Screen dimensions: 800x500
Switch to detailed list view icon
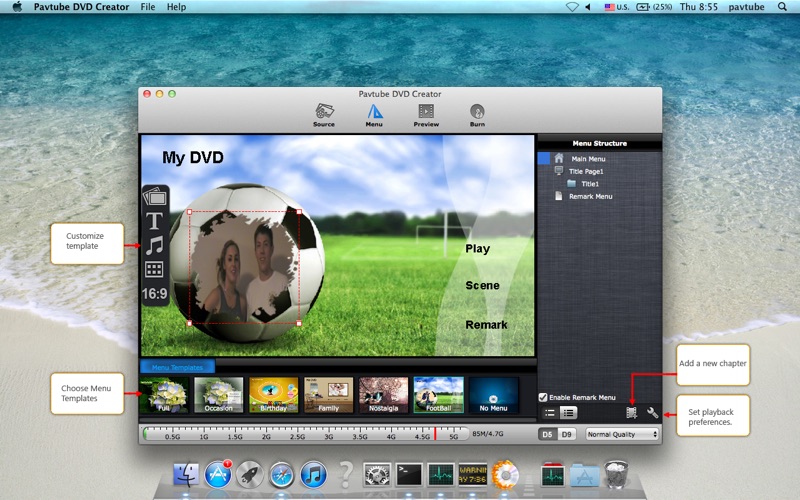point(568,413)
